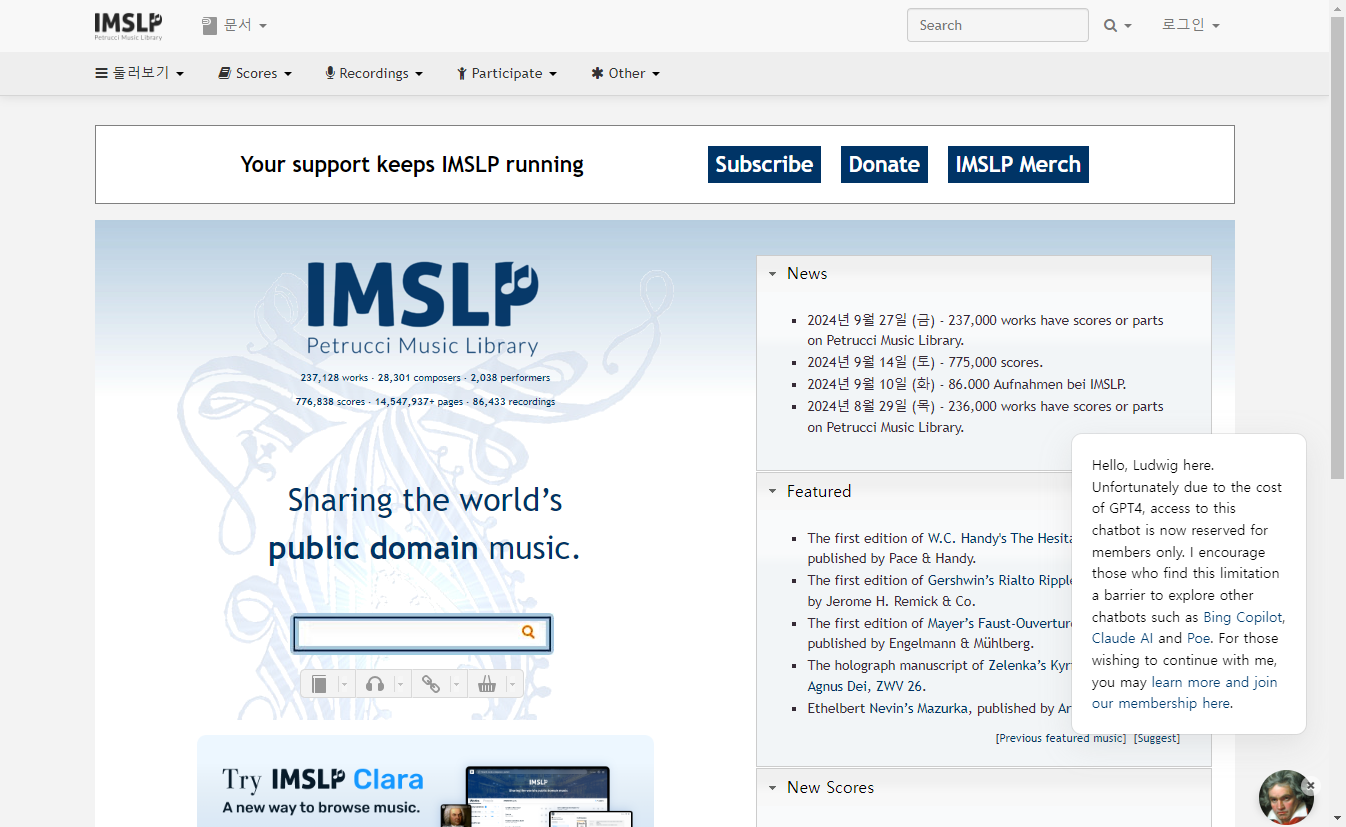Open Mayer's Faust-Ouverture link
1346x827 pixels.
999,623
